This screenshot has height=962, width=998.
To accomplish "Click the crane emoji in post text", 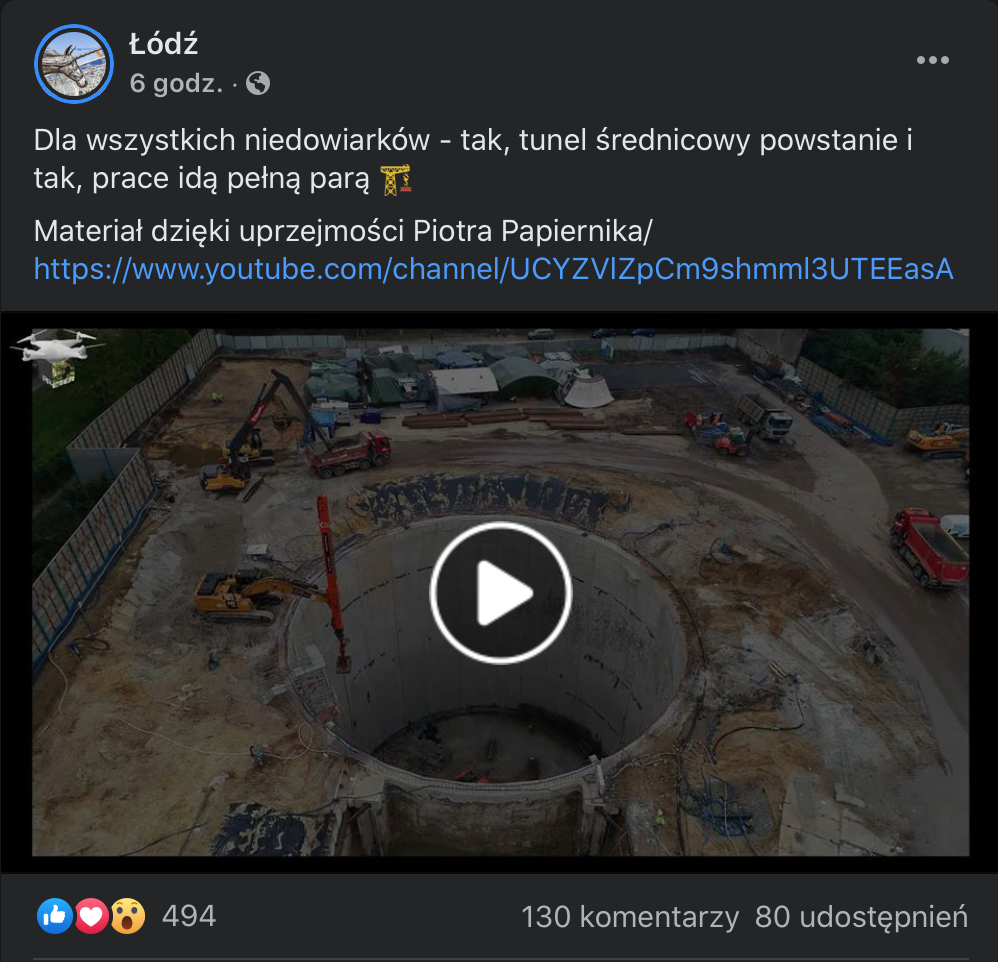I will click(x=396, y=180).
